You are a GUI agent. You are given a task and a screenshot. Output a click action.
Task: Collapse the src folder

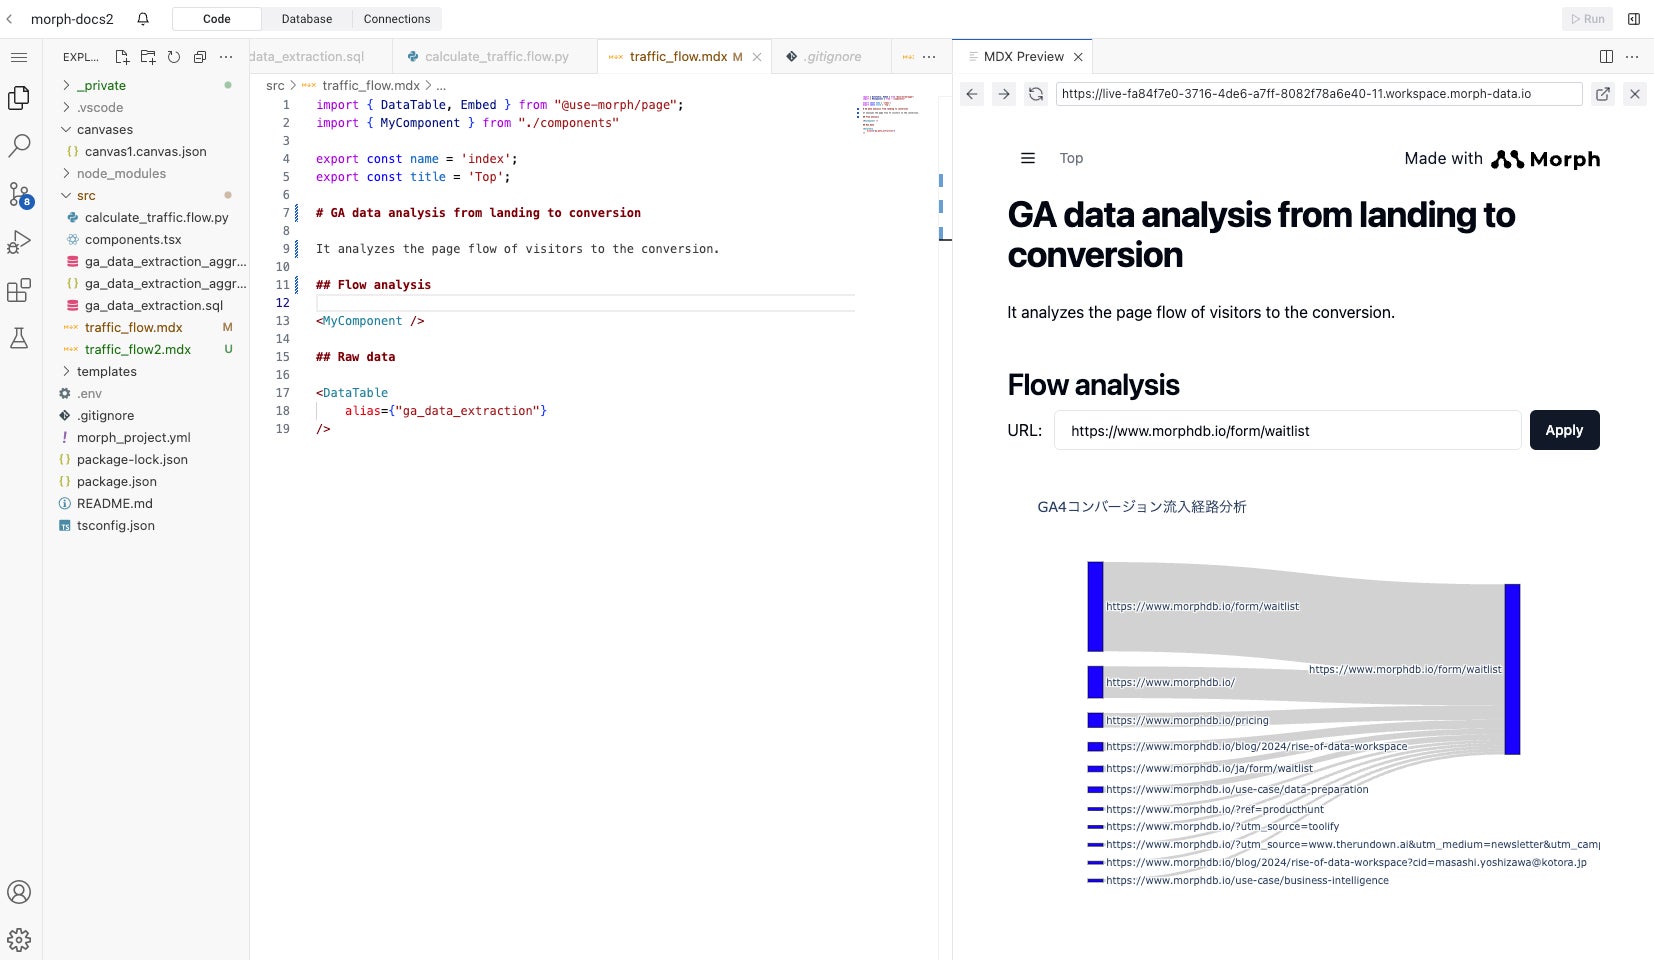[86, 196]
